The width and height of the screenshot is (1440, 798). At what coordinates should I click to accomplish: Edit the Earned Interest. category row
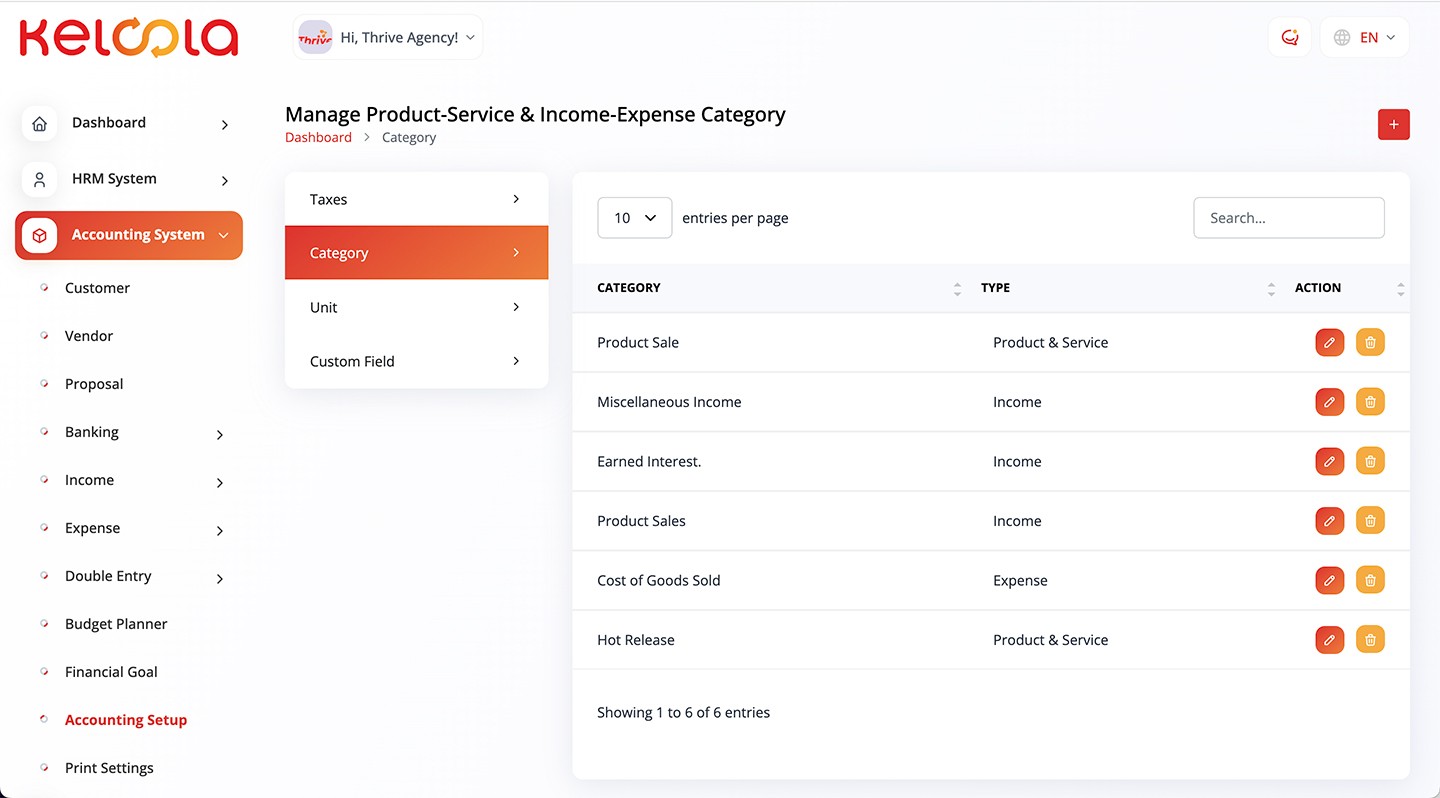(1329, 461)
